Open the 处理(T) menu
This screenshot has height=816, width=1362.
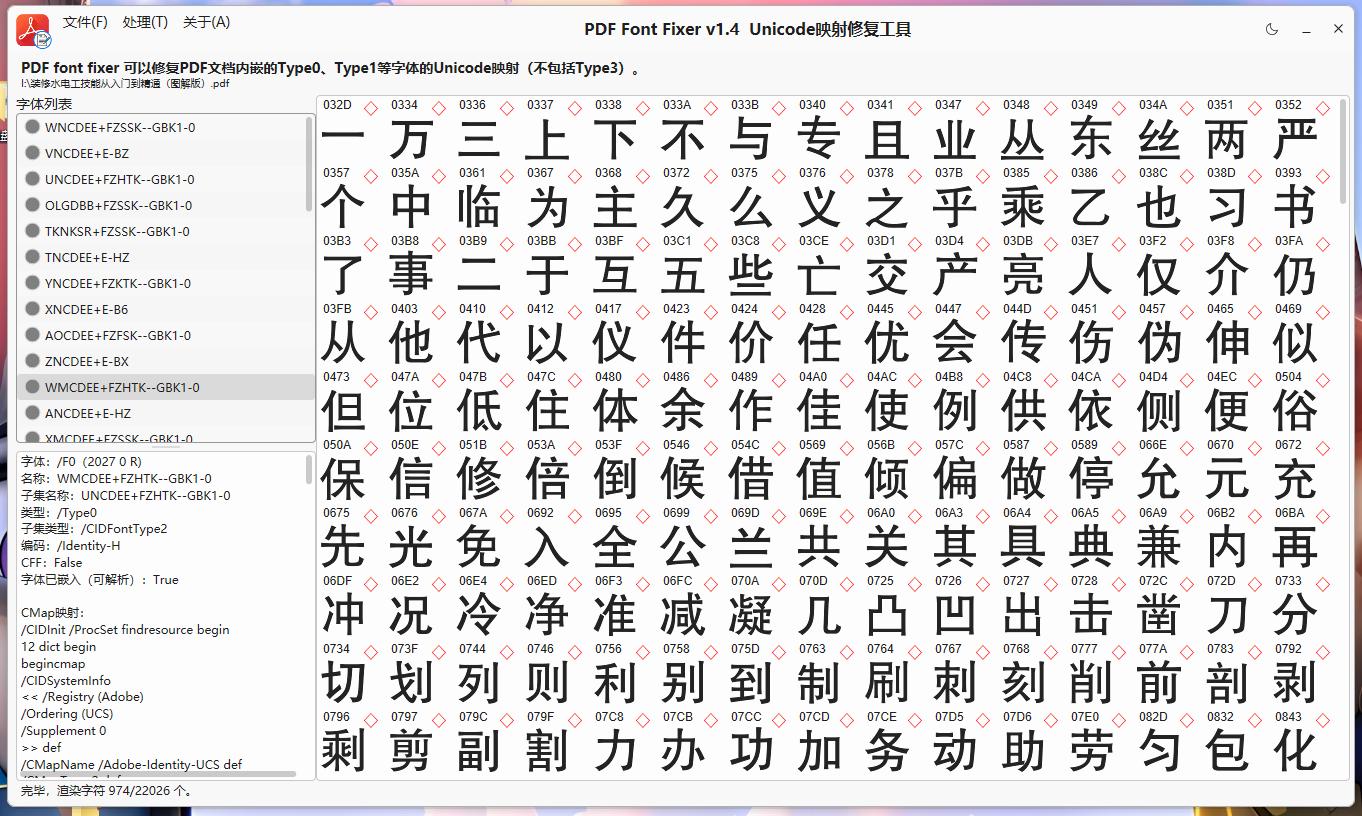[x=146, y=22]
